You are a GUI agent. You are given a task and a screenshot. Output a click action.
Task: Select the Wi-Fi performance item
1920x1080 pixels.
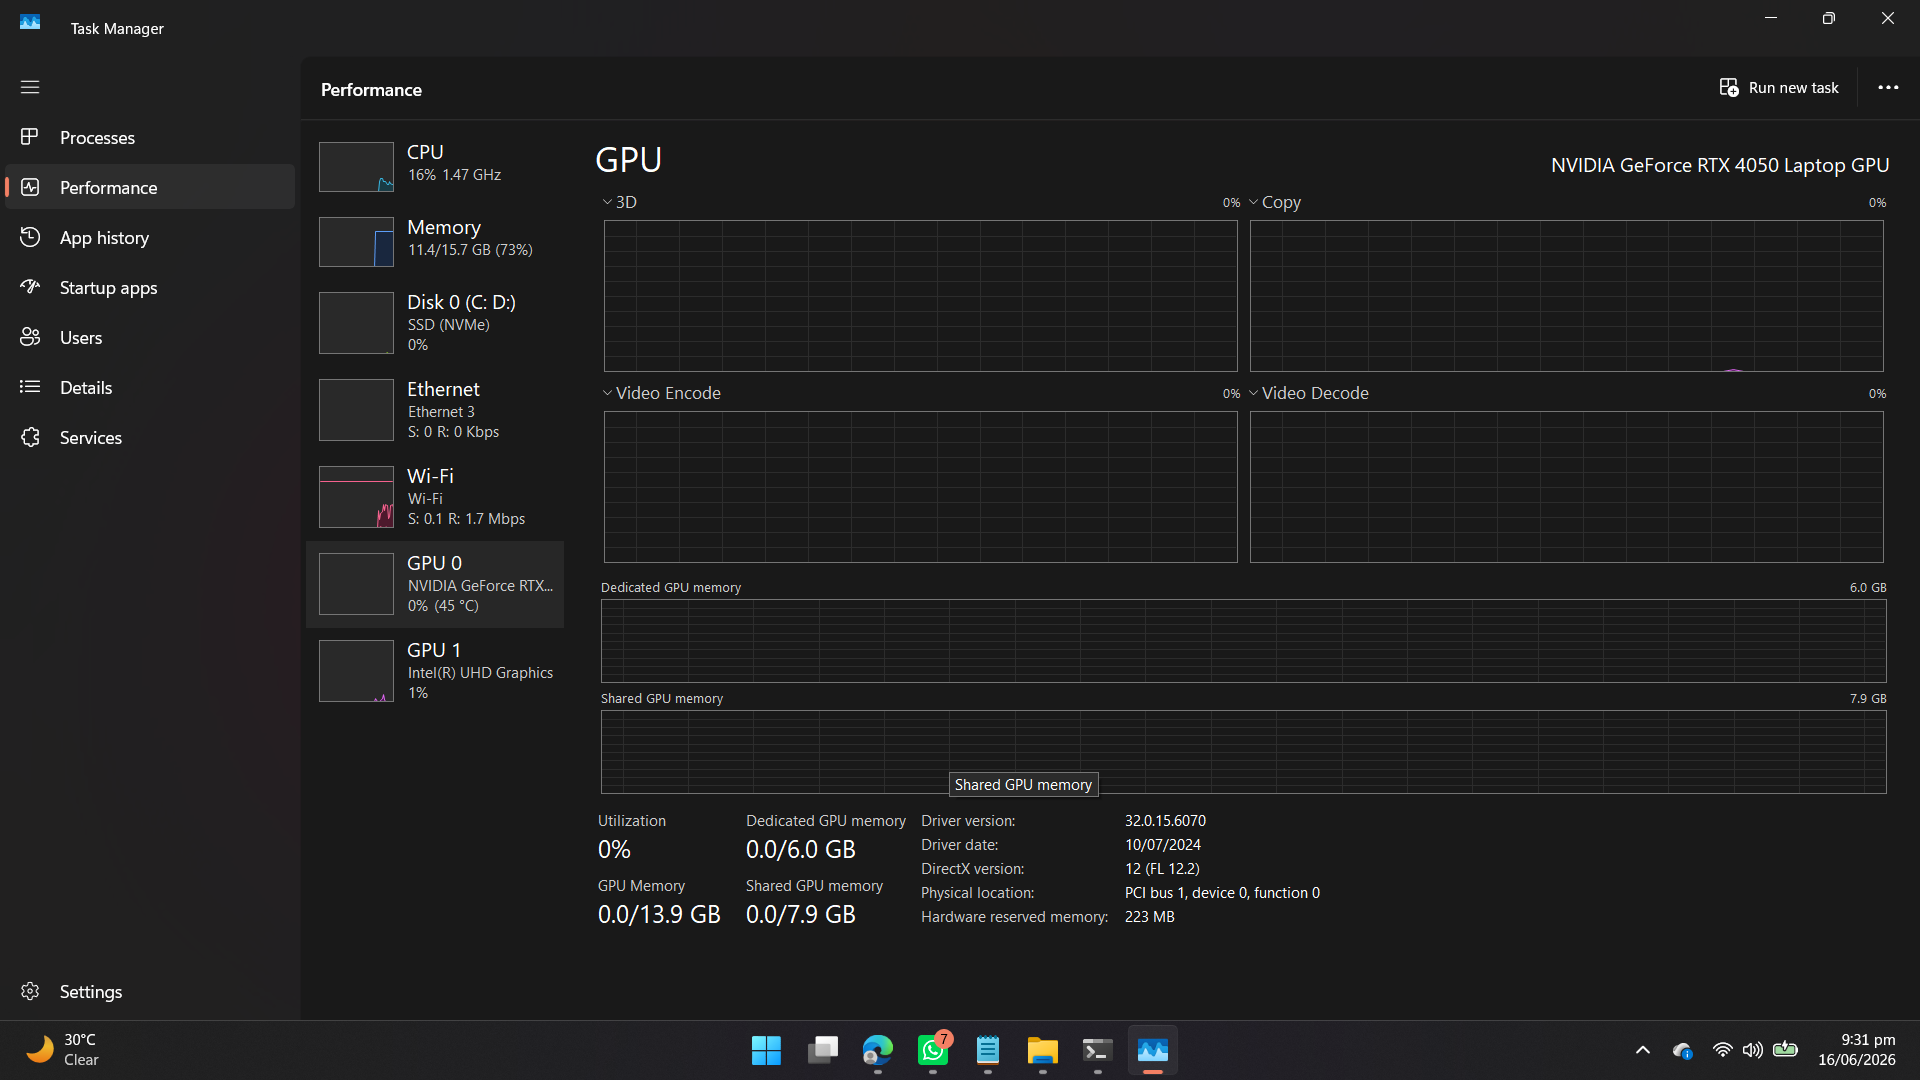[x=435, y=497]
